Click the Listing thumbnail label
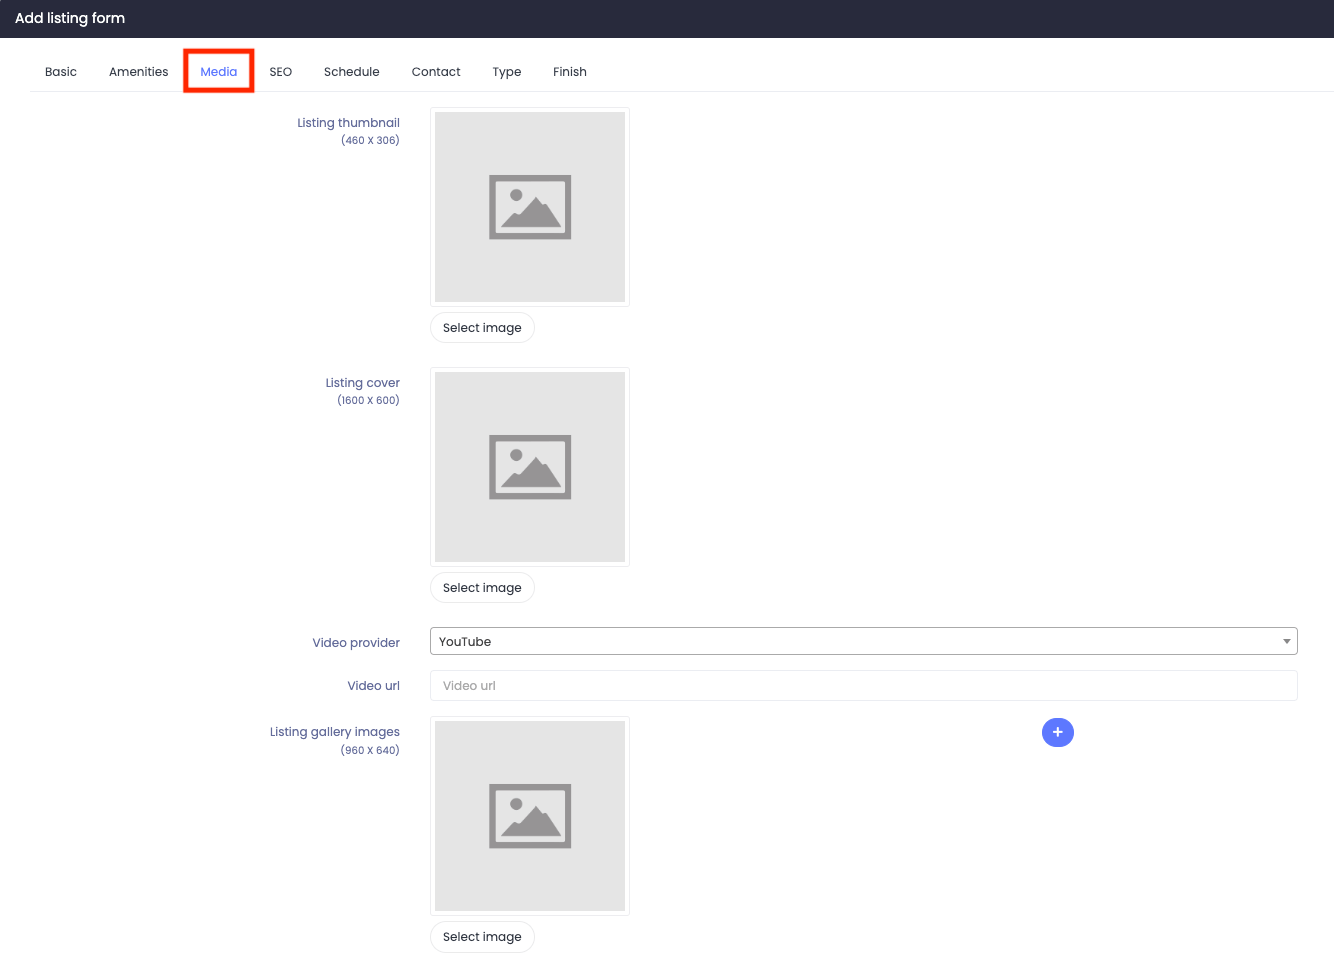This screenshot has height=964, width=1334. click(348, 123)
